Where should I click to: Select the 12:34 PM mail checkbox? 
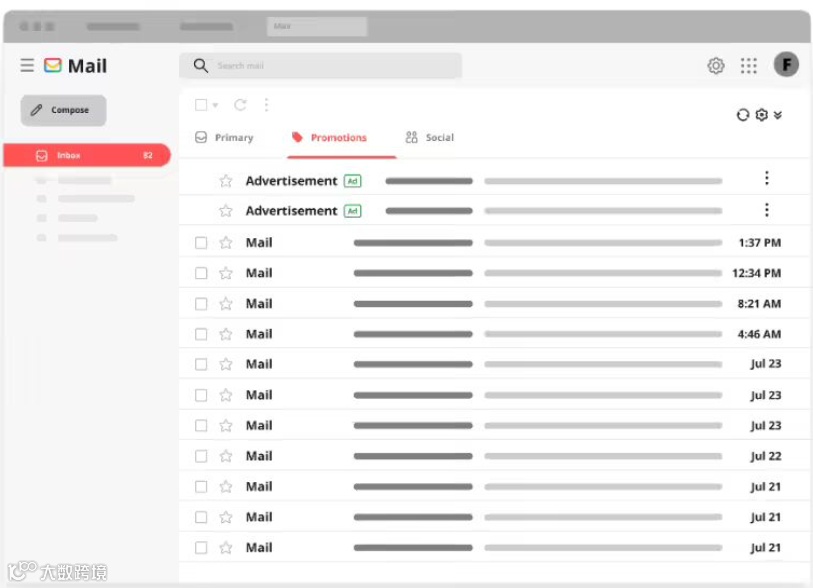201,273
